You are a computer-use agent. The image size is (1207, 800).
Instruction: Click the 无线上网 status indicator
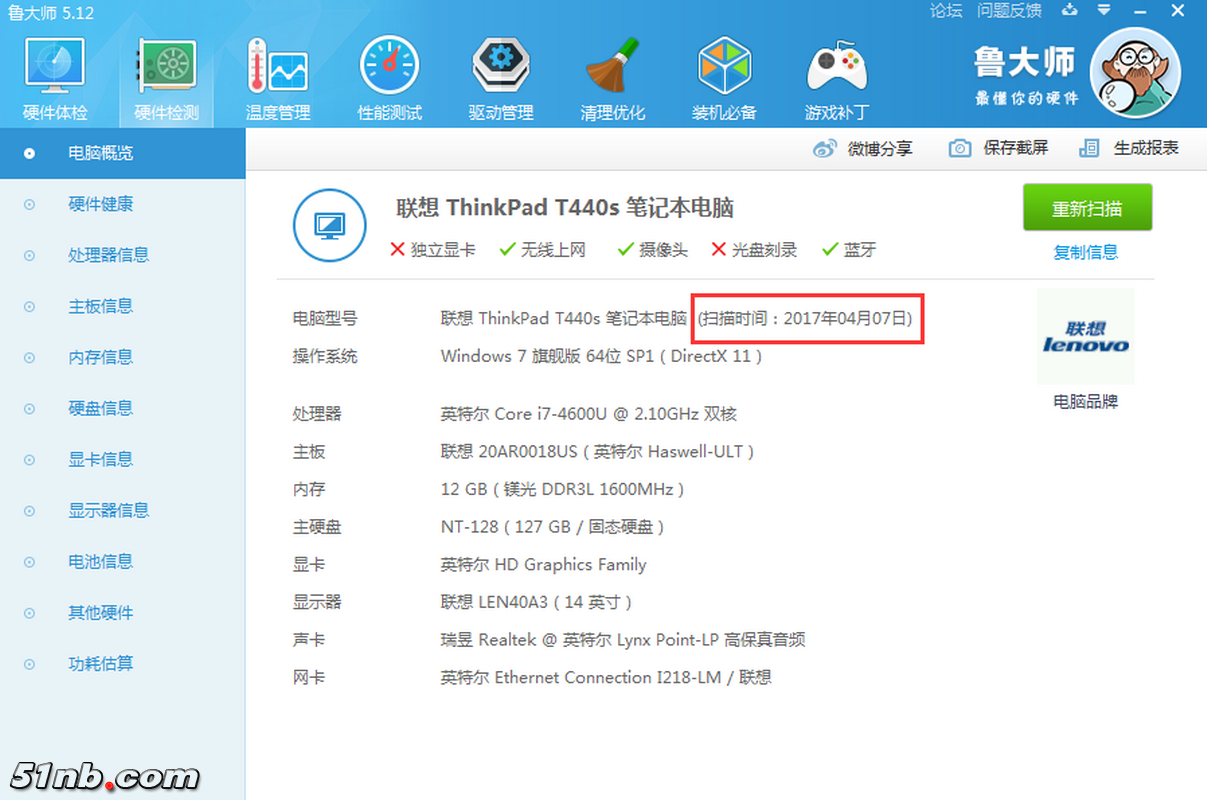543,249
